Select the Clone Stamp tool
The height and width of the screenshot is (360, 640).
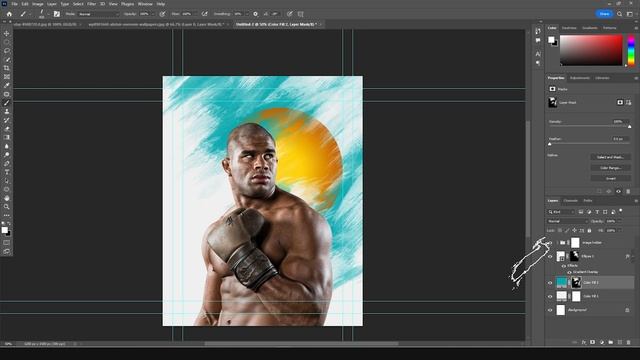[7, 111]
